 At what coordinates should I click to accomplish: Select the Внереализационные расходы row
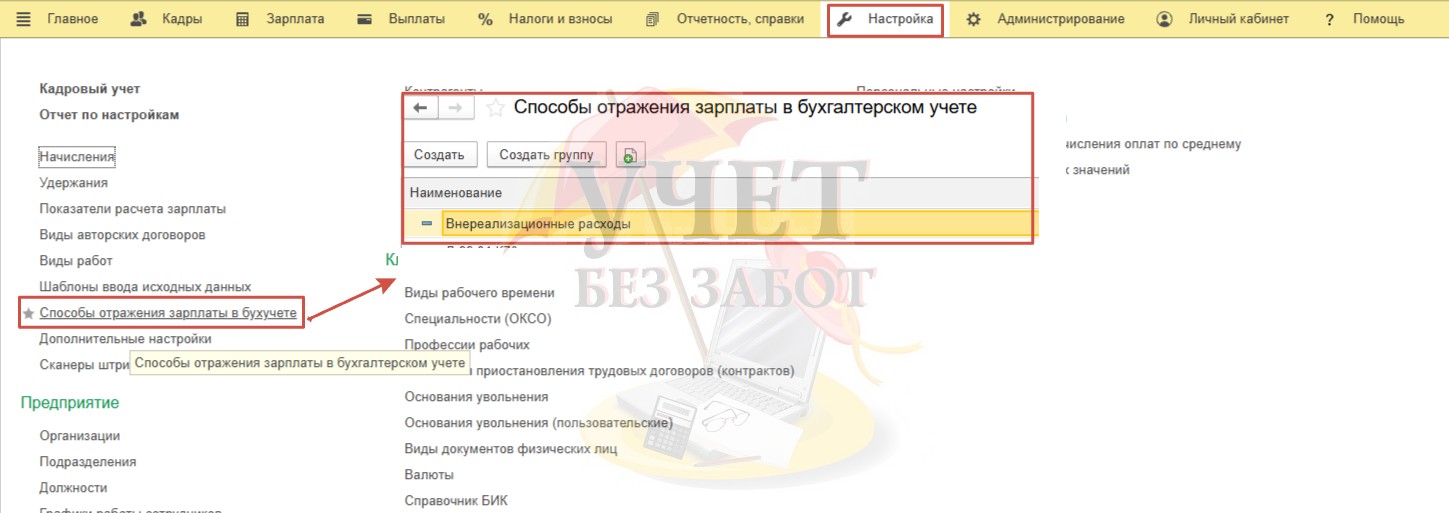coord(722,224)
